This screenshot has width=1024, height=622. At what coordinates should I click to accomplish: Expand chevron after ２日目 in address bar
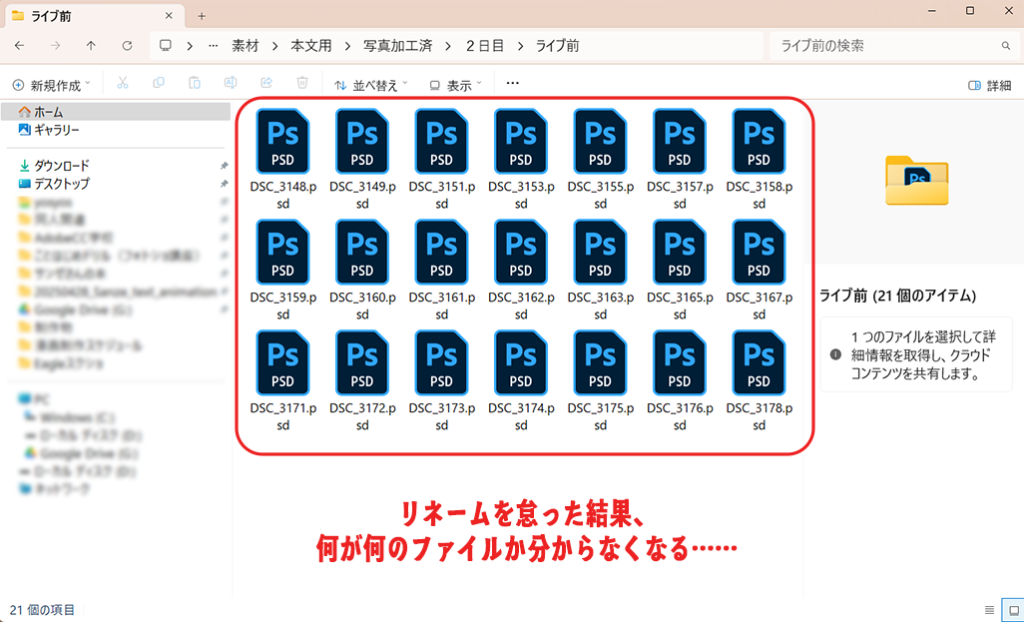[x=520, y=46]
